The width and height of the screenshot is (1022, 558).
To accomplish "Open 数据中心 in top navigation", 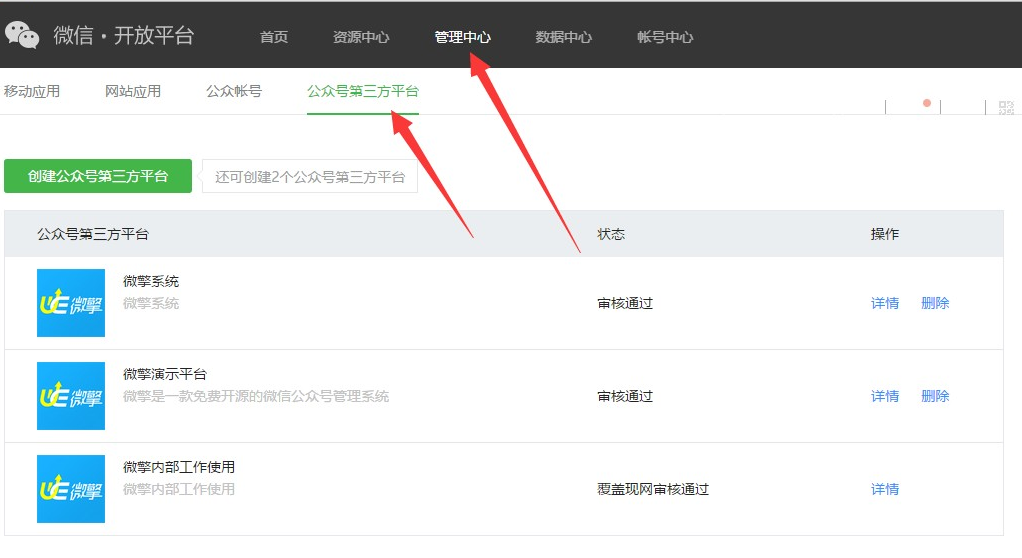I will tap(564, 37).
